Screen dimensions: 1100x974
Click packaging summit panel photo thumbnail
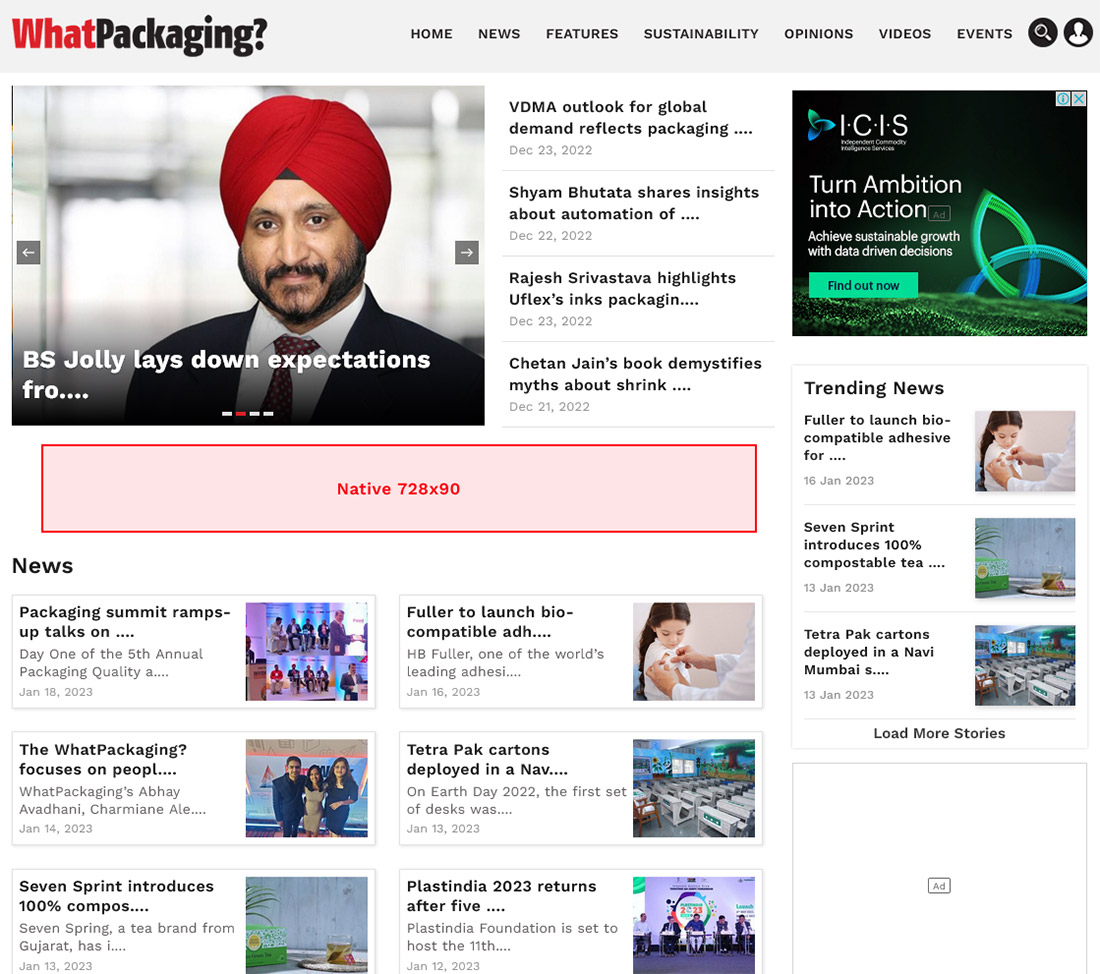[x=307, y=651]
